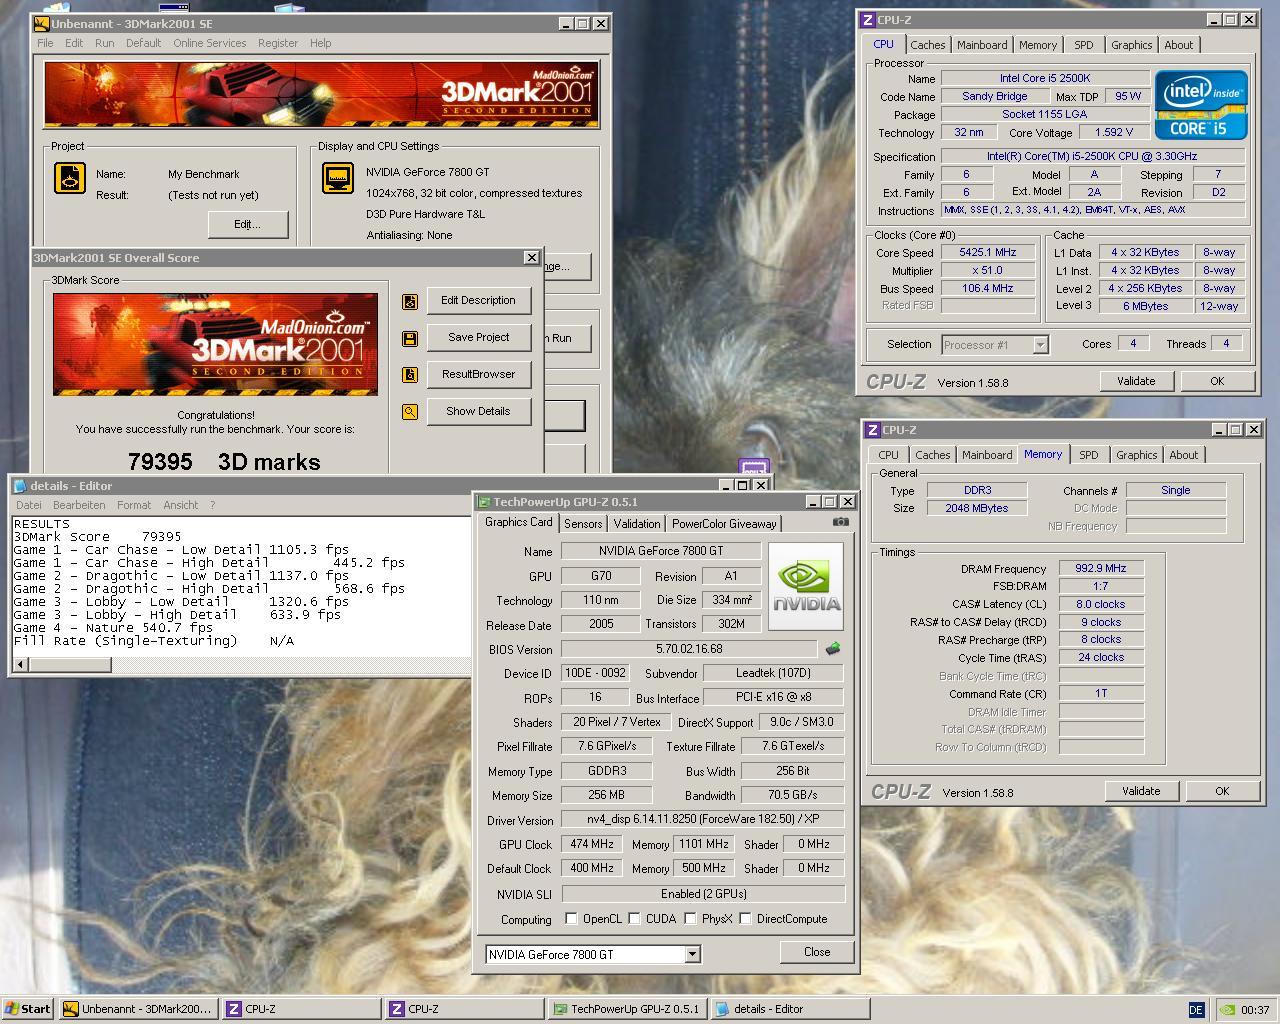Click the Intel Core i5 logo
Viewport: 1280px width, 1024px height.
pyautogui.click(x=1202, y=104)
